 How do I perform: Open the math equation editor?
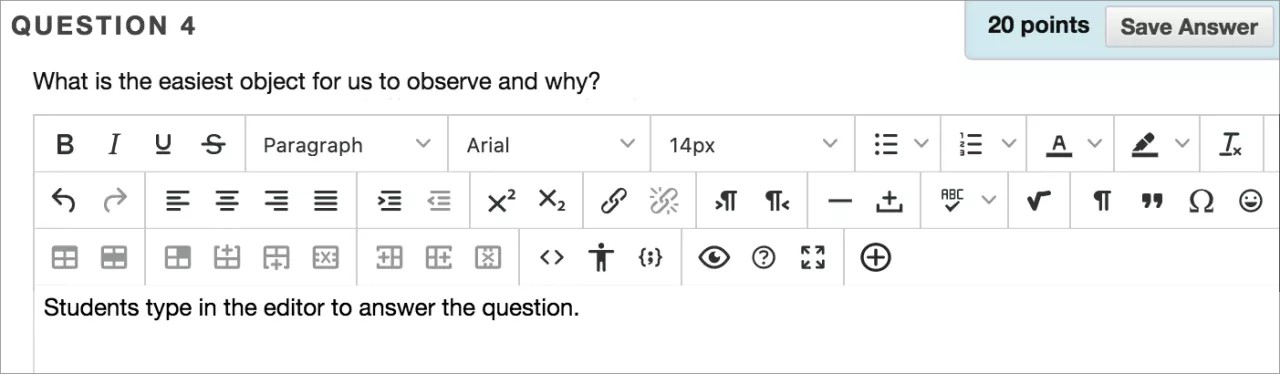pyautogui.click(x=1039, y=201)
